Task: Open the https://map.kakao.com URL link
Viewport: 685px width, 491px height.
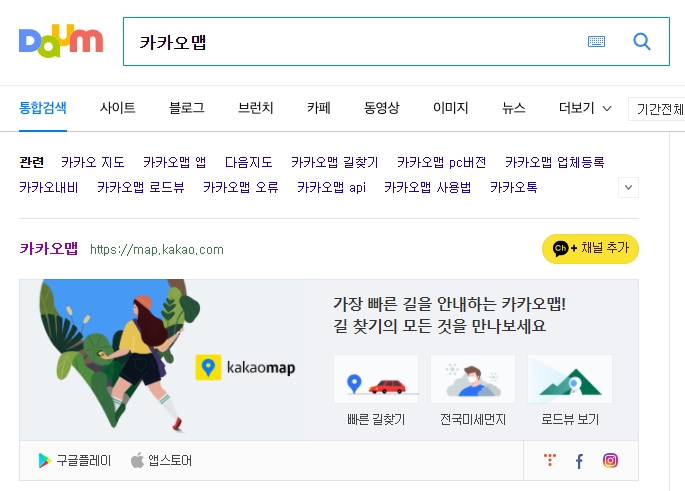Action: (x=157, y=249)
